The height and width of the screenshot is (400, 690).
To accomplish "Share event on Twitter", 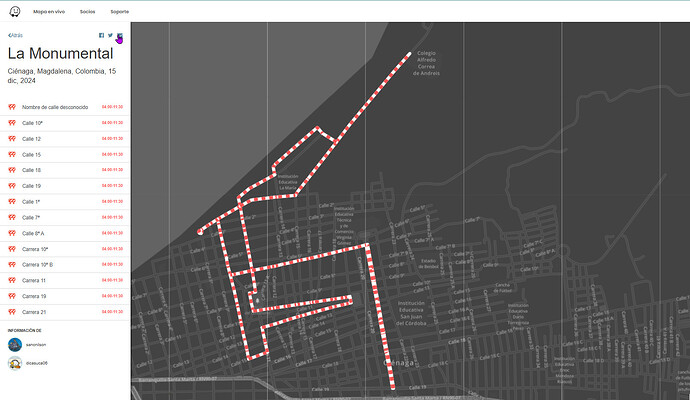I will 110,35.
